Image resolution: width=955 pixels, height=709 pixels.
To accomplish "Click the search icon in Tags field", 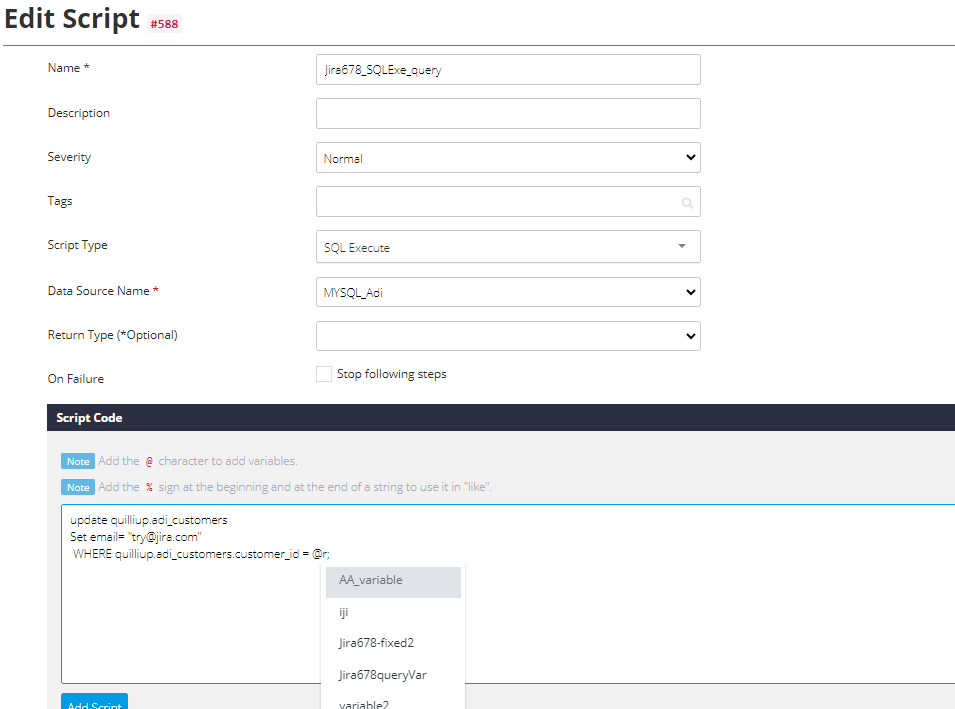I will pyautogui.click(x=687, y=203).
